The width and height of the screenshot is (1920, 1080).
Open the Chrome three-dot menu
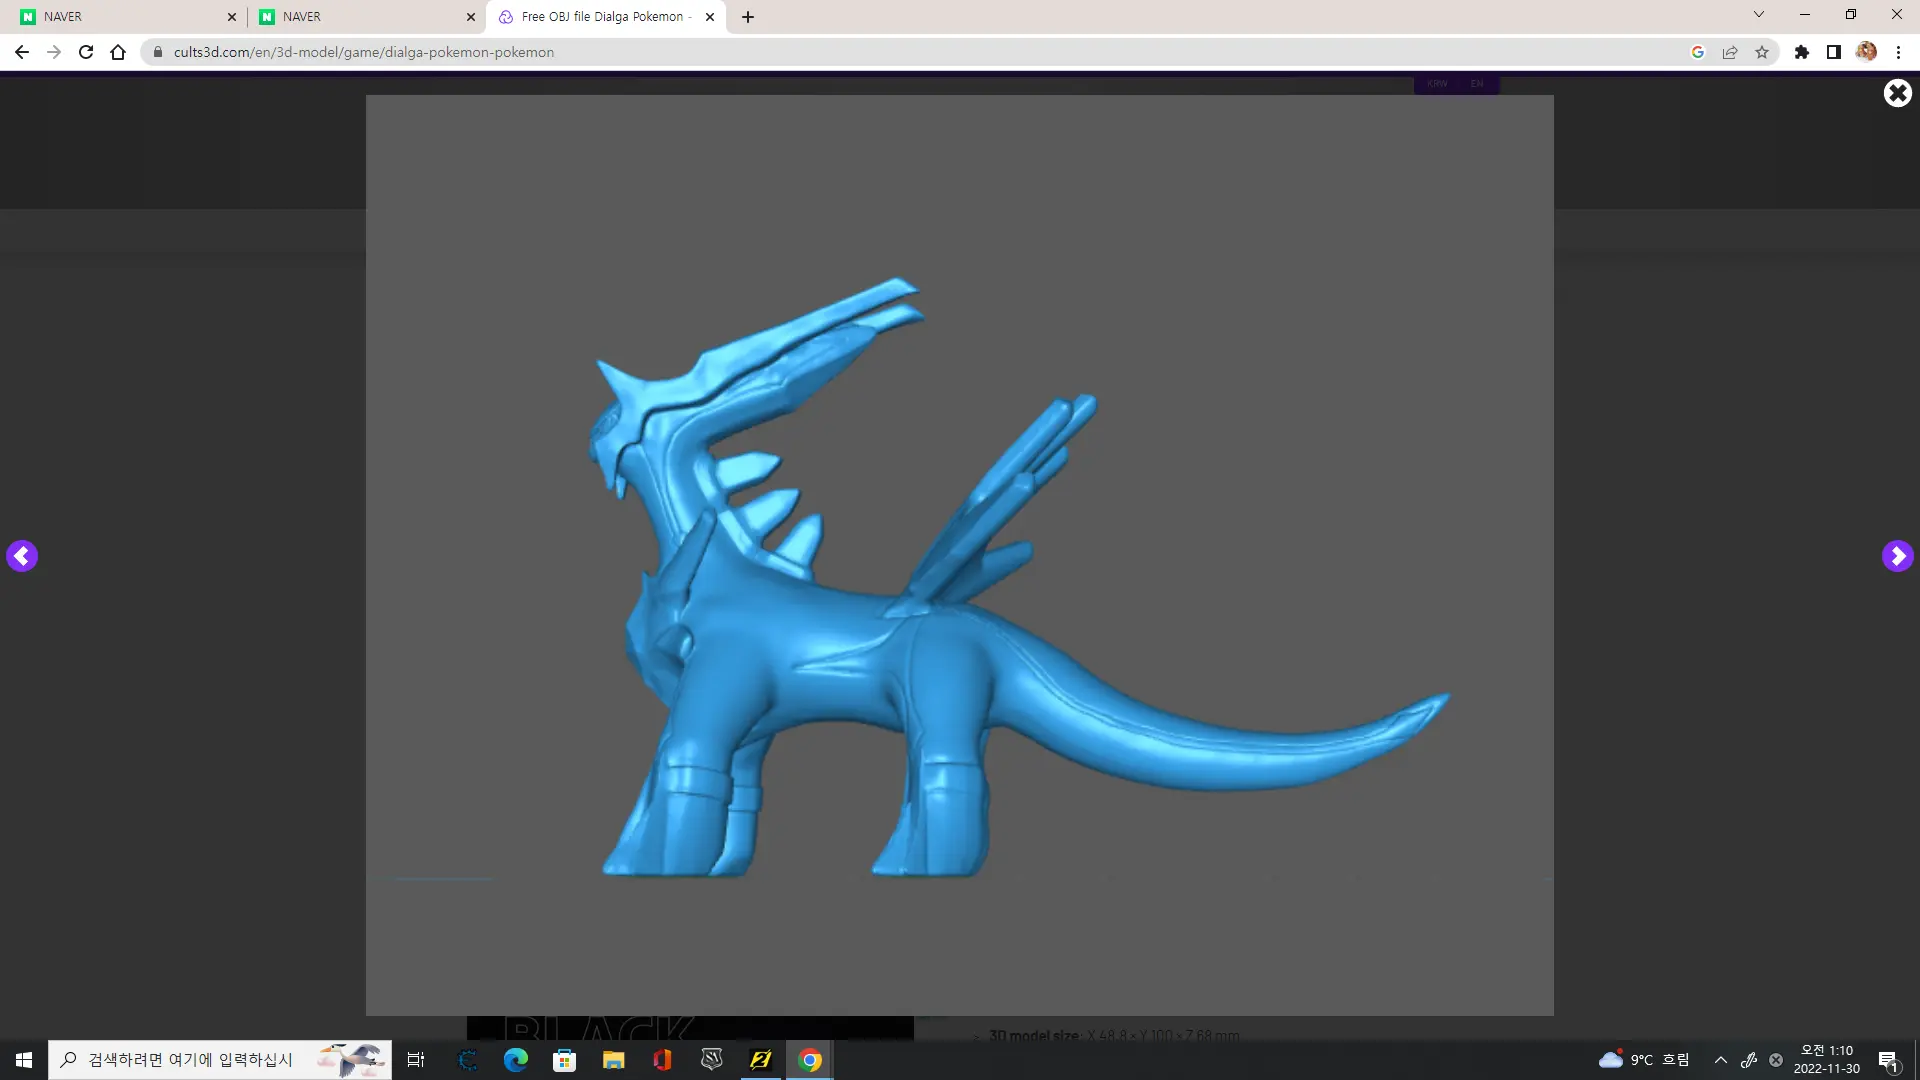(x=1898, y=52)
